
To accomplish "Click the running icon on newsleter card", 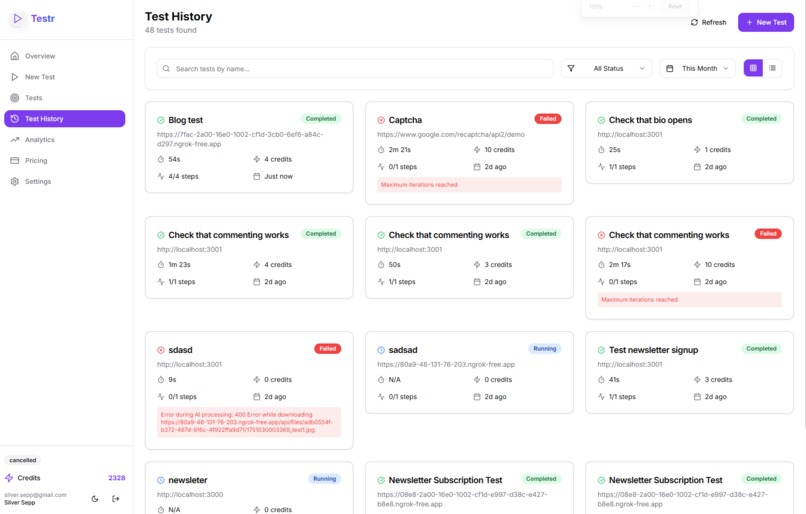I will [x=161, y=480].
